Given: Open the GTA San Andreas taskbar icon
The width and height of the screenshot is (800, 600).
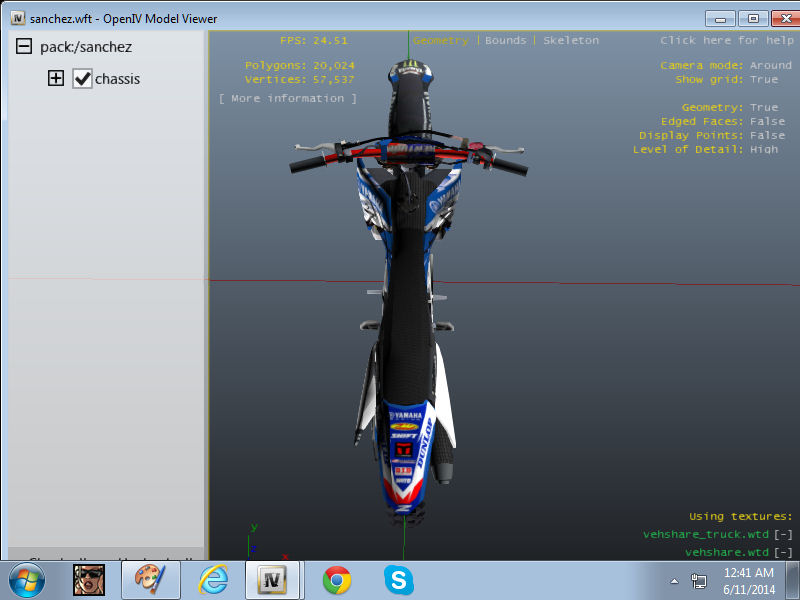Looking at the screenshot, I should [89, 580].
